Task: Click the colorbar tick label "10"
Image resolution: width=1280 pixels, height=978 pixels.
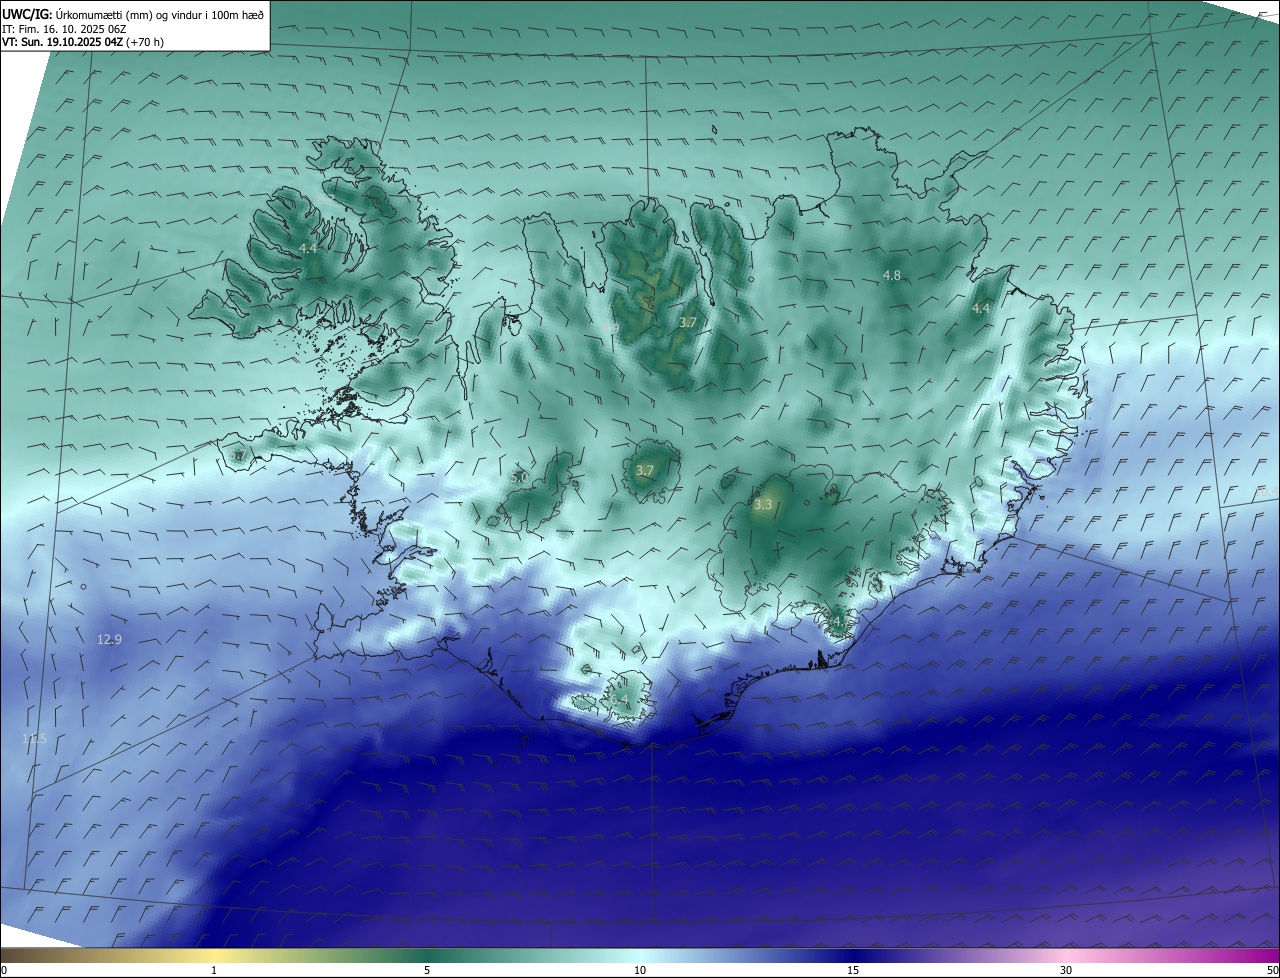Action: point(640,970)
